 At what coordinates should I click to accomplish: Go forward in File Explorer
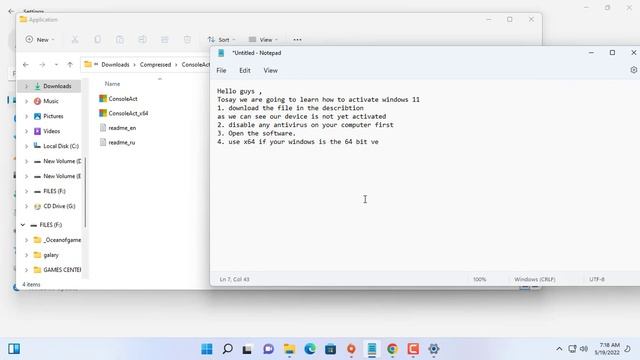[x=42, y=64]
